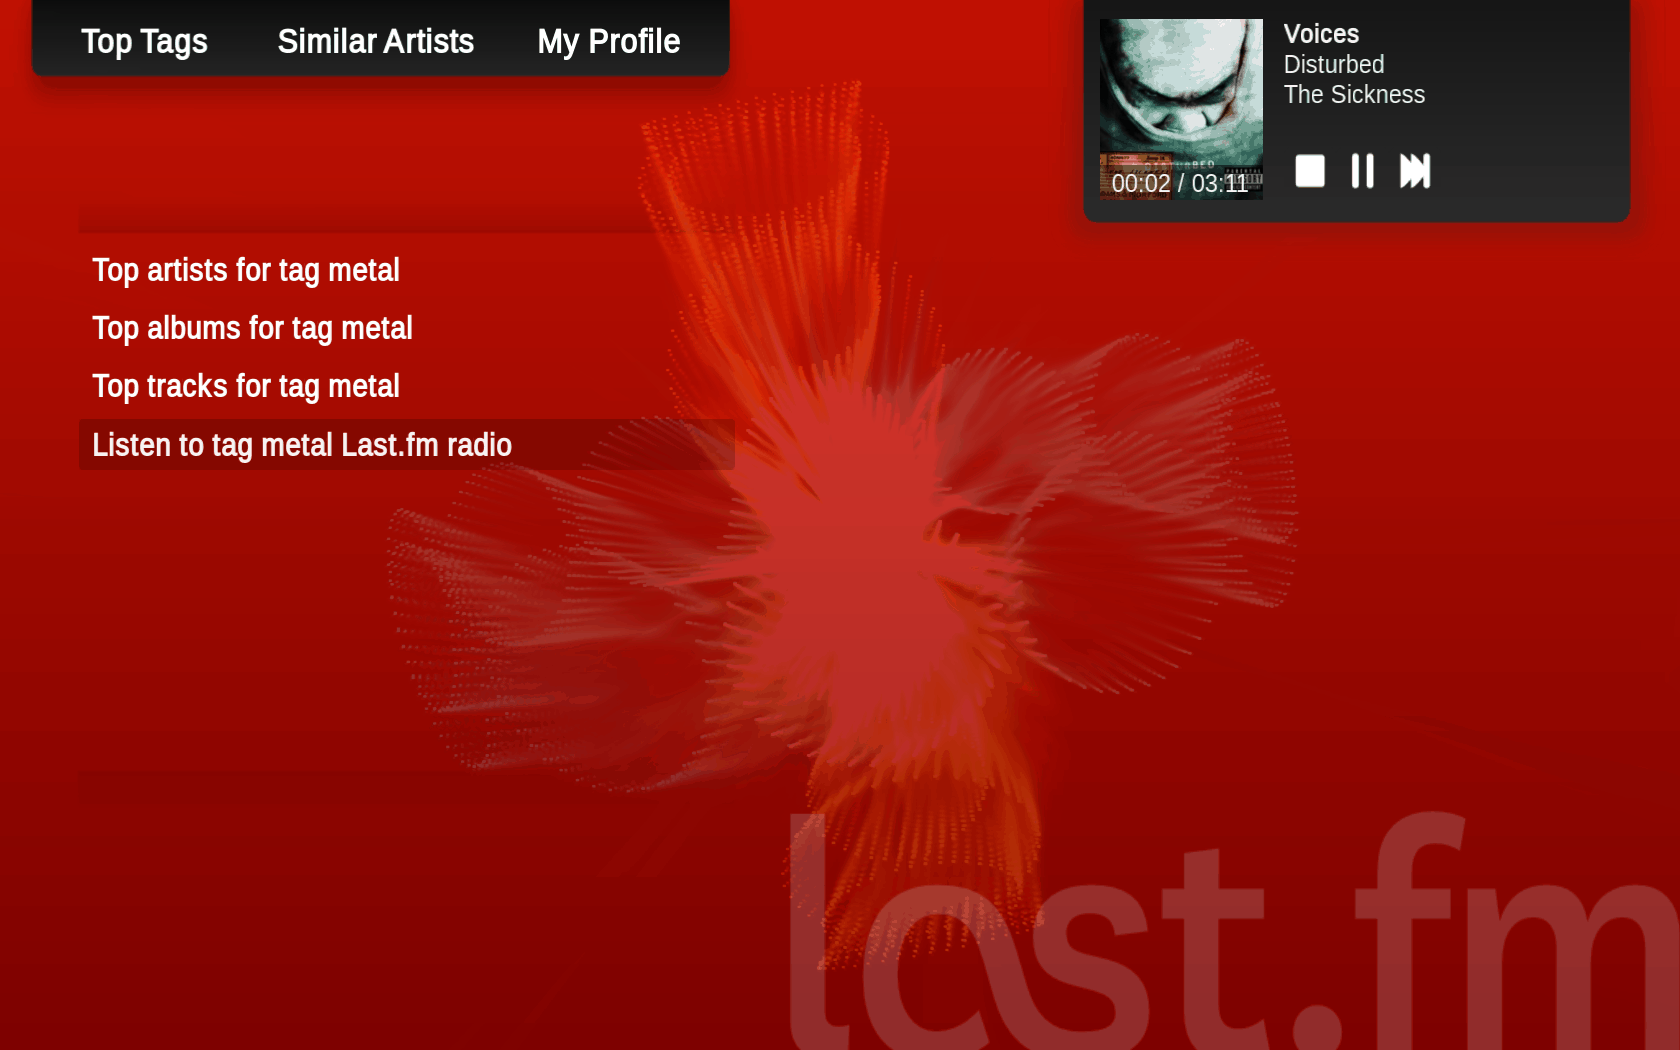Click the total duration 03:11 label
Image resolution: width=1680 pixels, height=1050 pixels.
(1220, 183)
